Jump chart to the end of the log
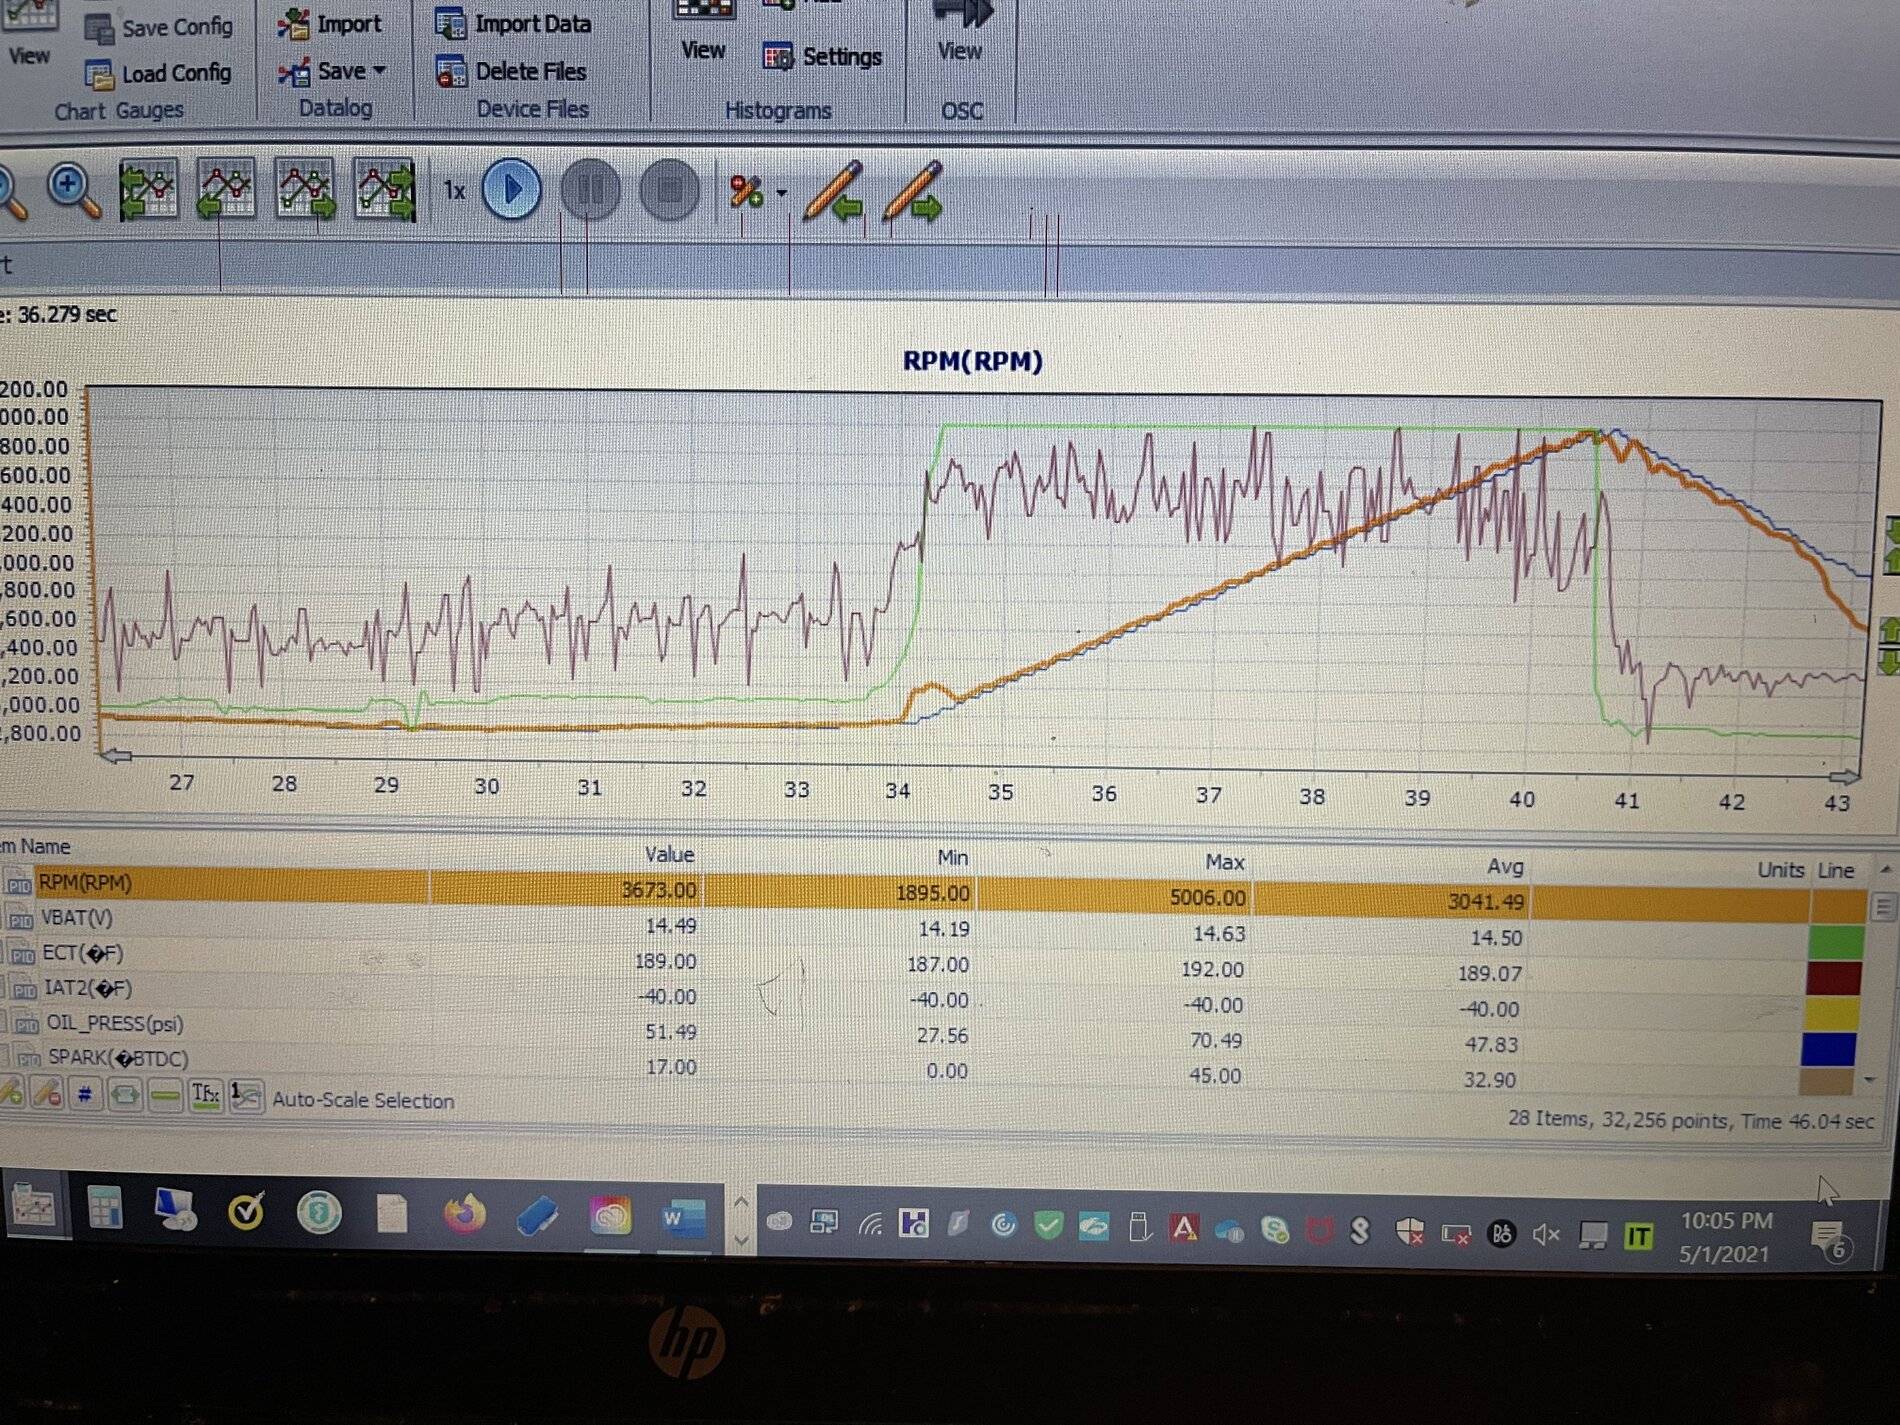The width and height of the screenshot is (1900, 1425). pos(385,189)
